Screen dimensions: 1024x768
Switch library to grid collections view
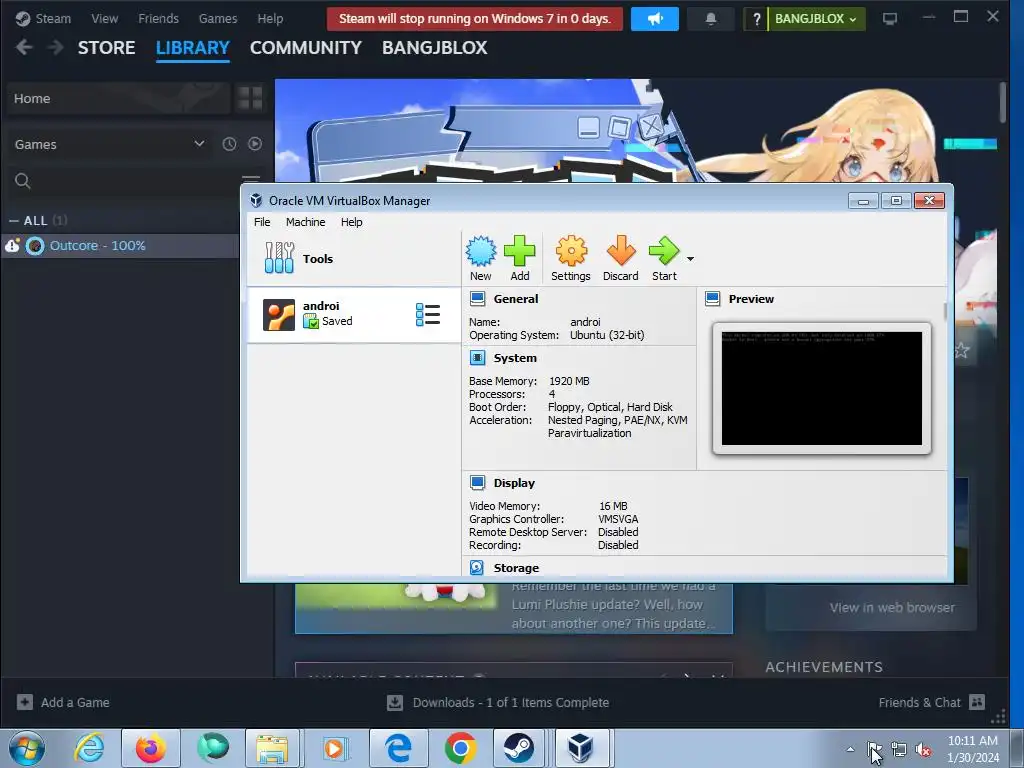pyautogui.click(x=250, y=99)
